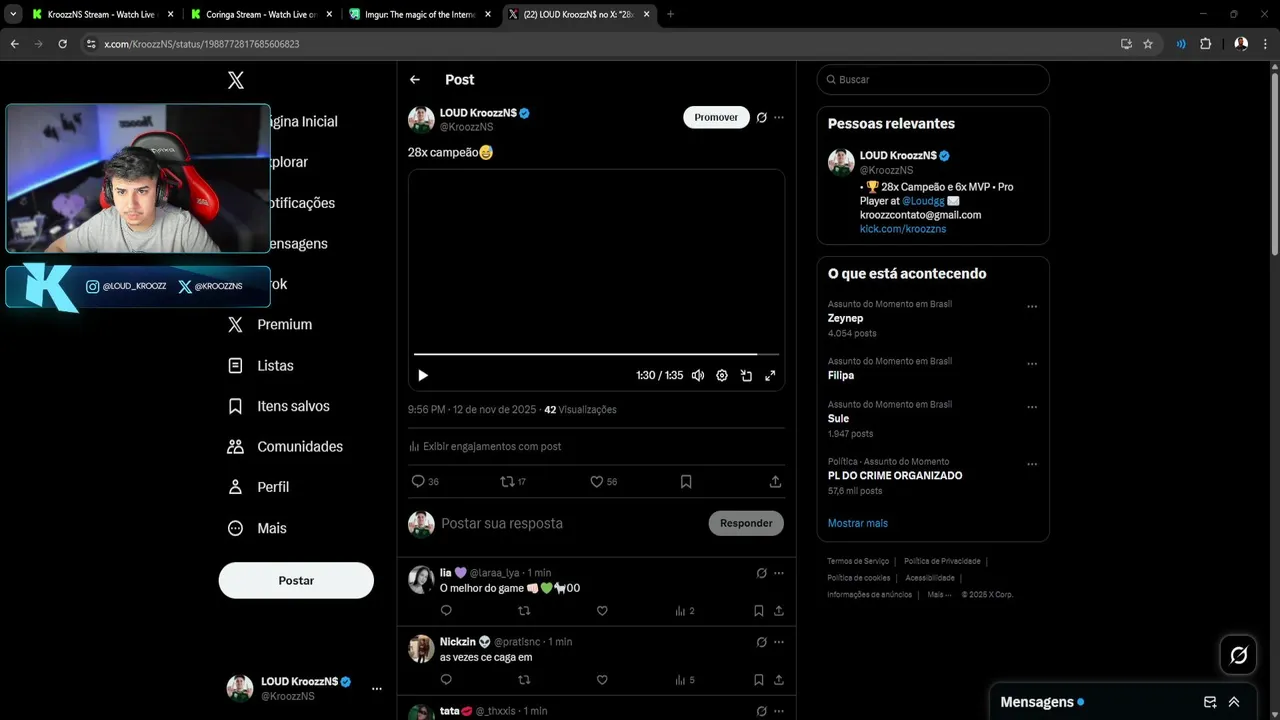Open more options on tata's comment
Image resolution: width=1280 pixels, height=720 pixels.
(x=779, y=711)
